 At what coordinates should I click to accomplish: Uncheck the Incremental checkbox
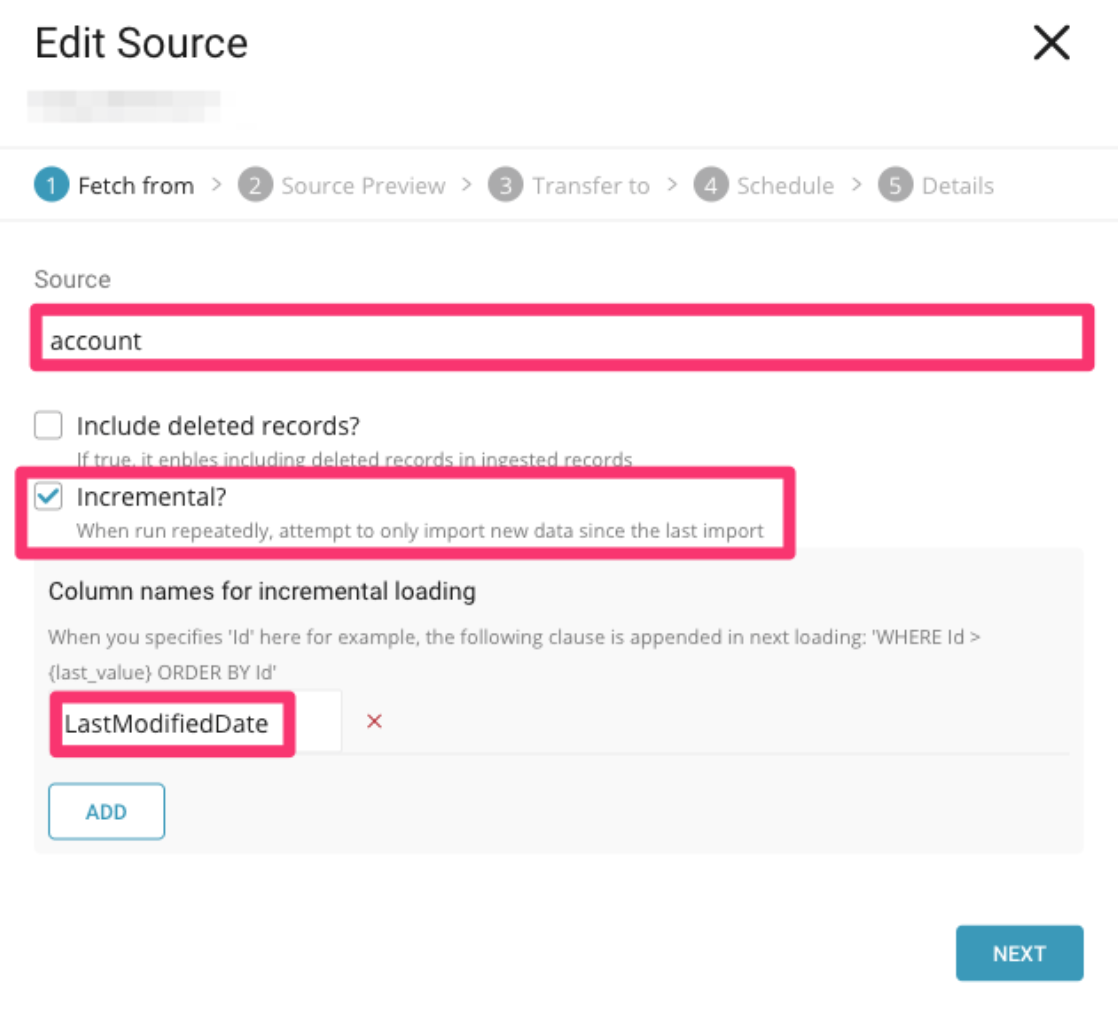pos(48,496)
